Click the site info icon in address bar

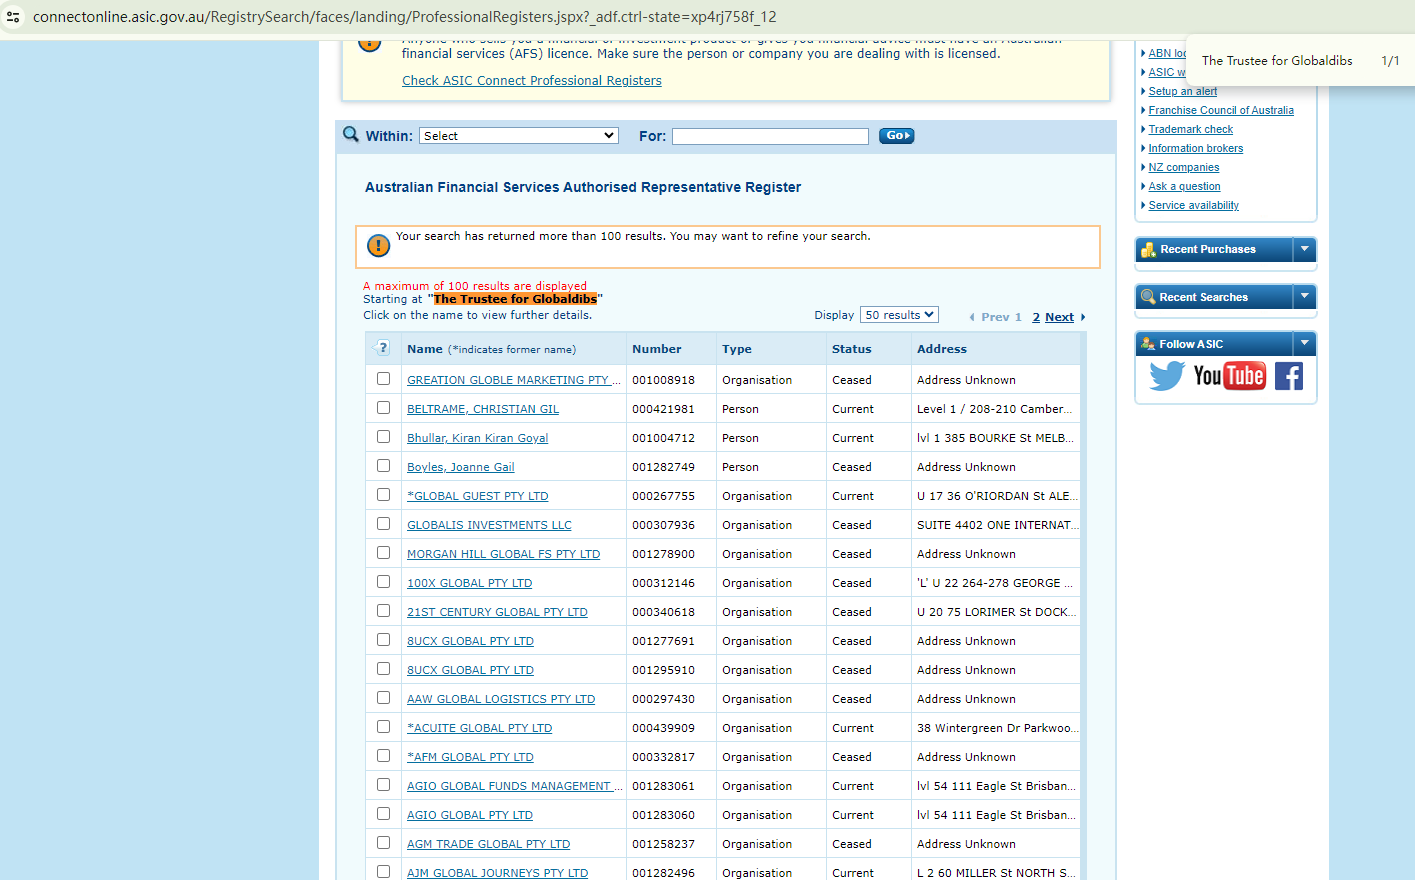coord(13,17)
